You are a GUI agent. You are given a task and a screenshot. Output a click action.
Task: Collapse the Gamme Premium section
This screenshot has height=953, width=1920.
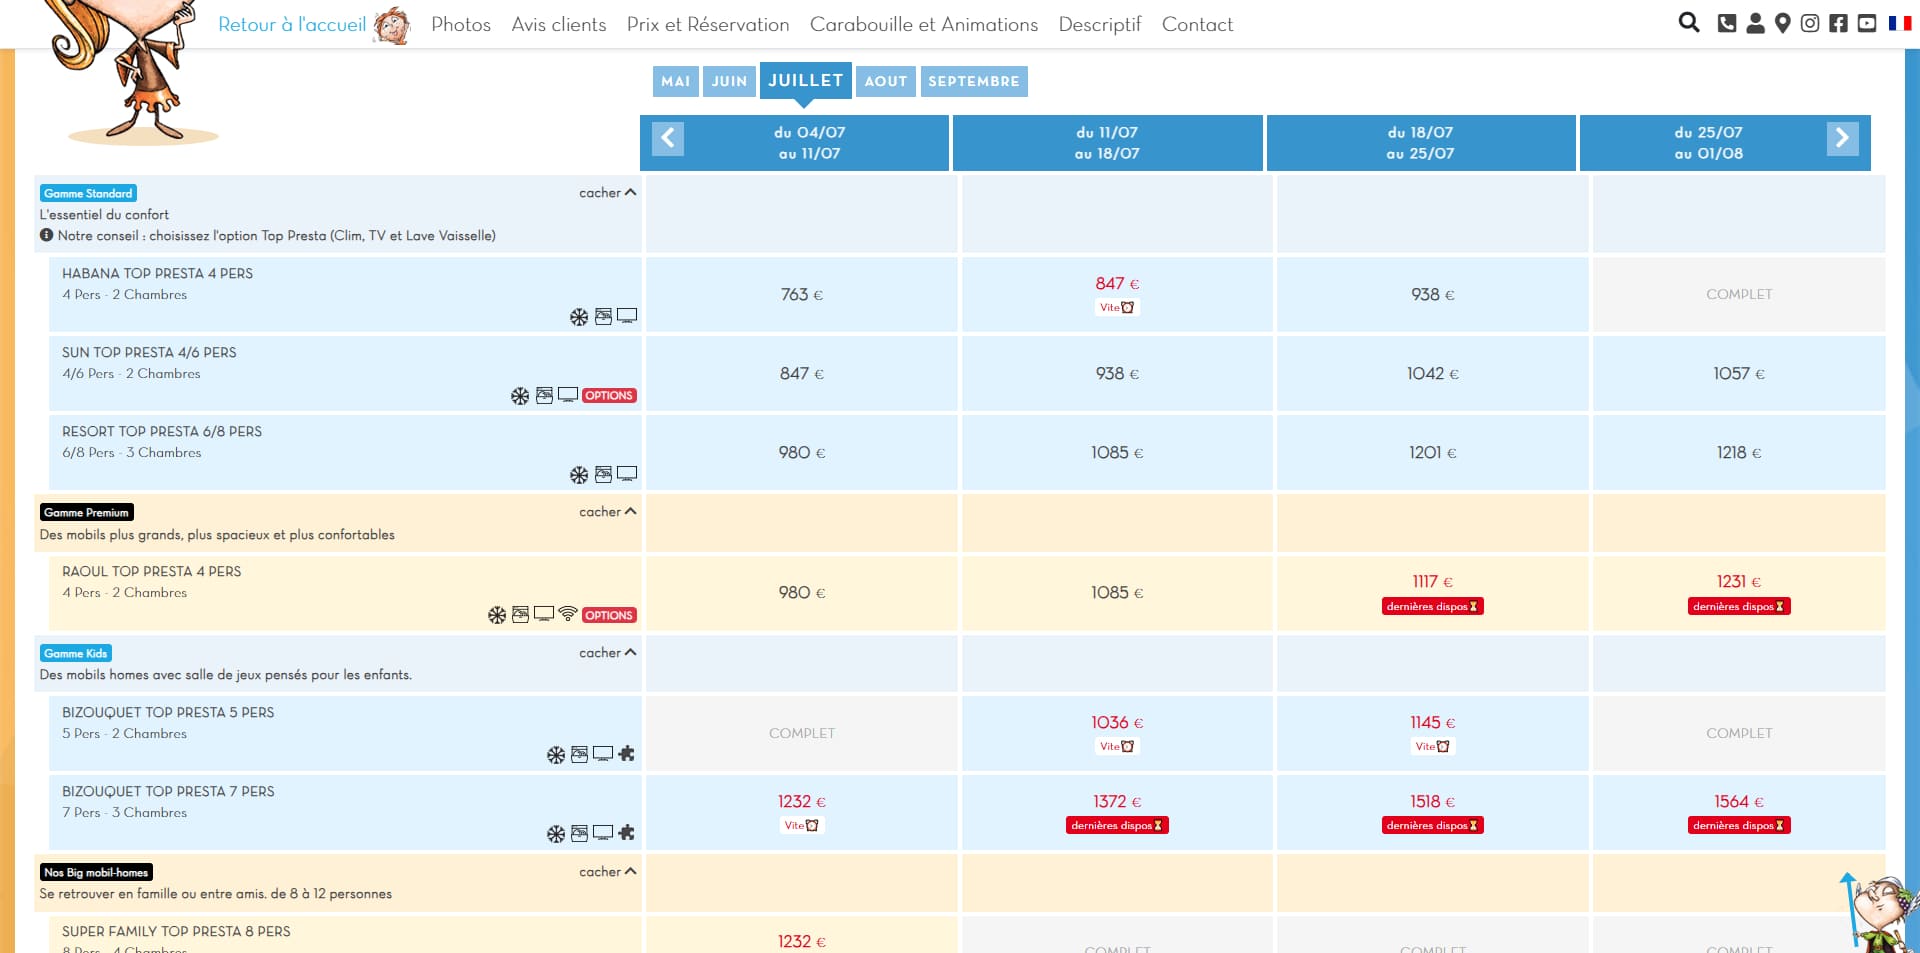coord(607,512)
